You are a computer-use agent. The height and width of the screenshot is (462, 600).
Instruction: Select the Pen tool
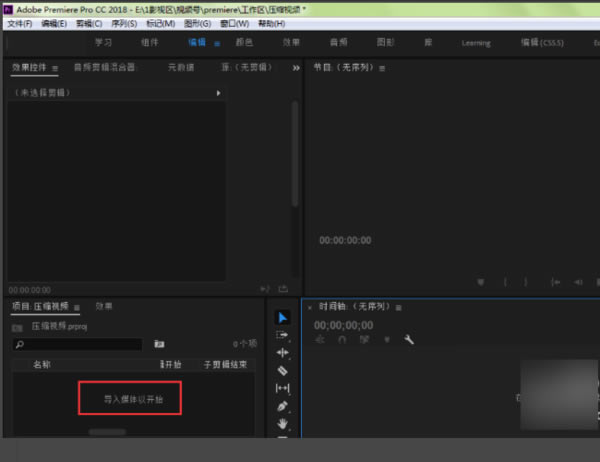click(282, 406)
